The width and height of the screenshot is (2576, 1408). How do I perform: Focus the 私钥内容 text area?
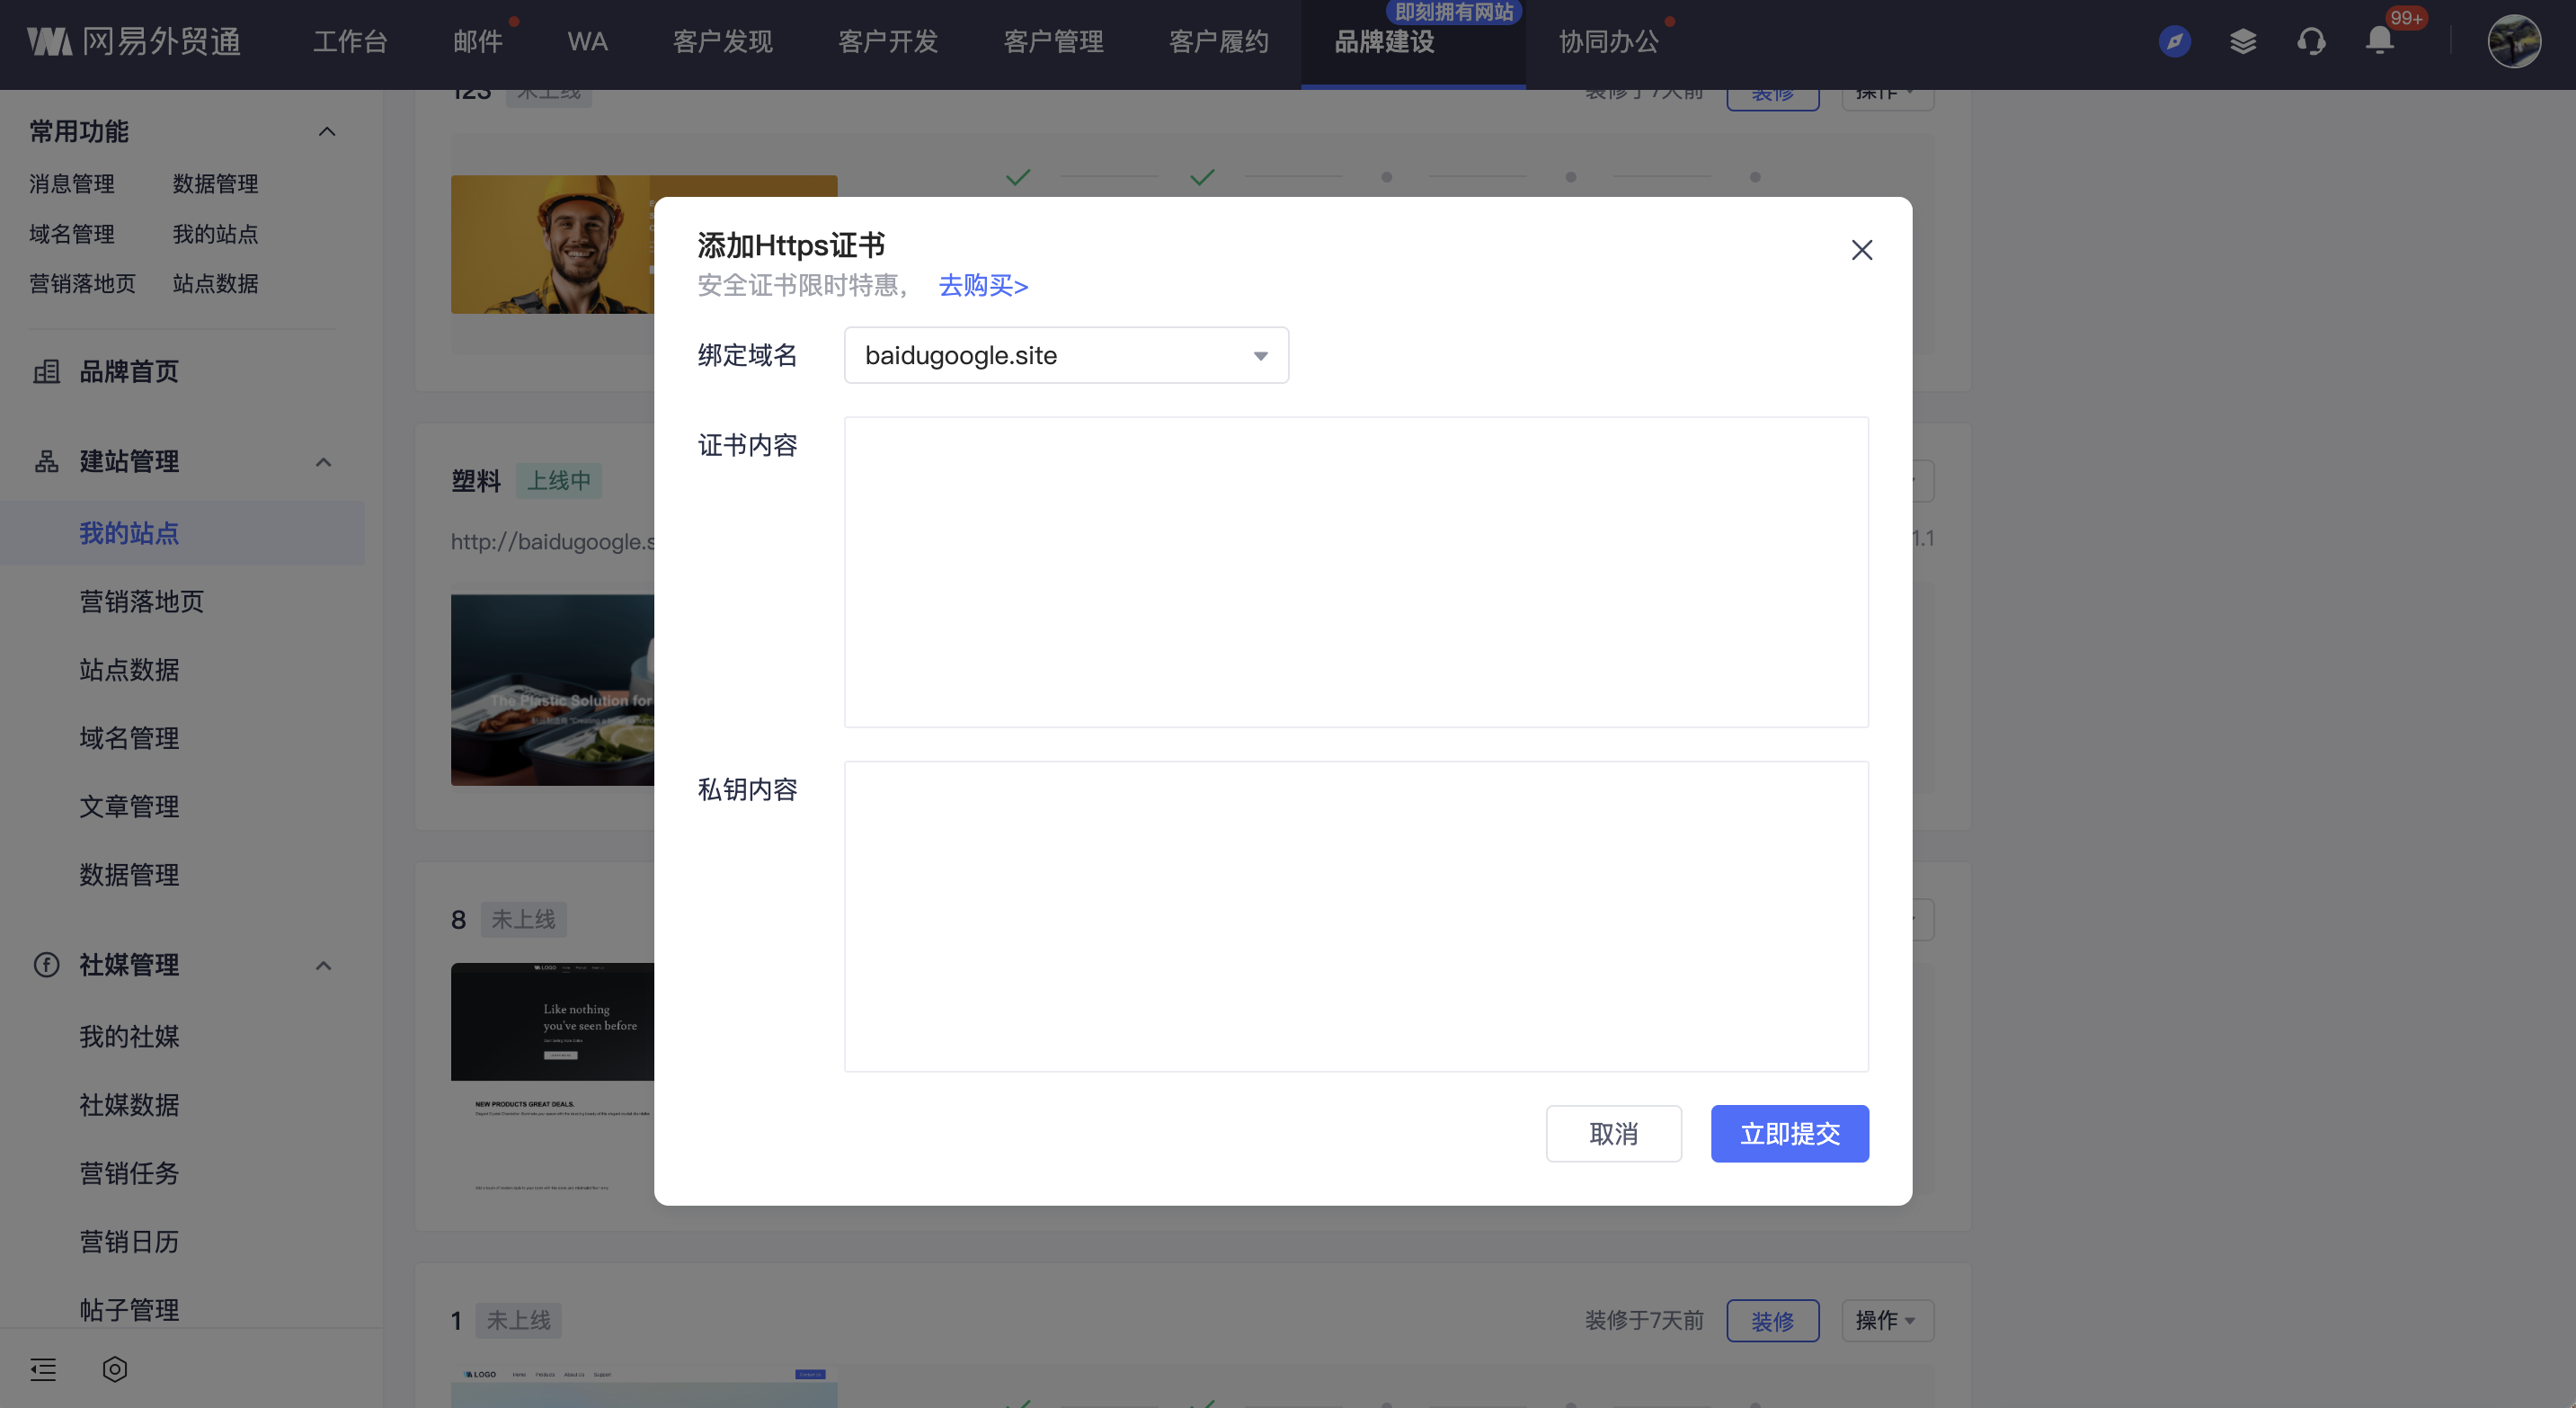click(x=1355, y=916)
